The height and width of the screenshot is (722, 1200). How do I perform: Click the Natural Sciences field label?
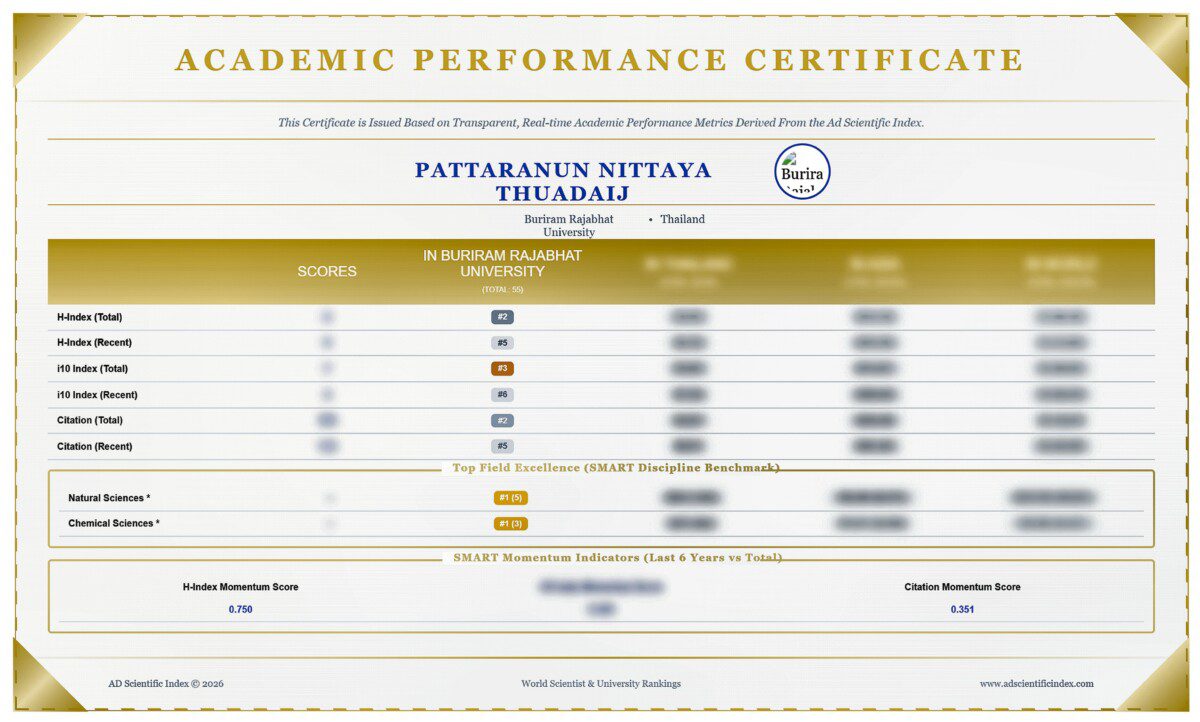pyautogui.click(x=109, y=498)
